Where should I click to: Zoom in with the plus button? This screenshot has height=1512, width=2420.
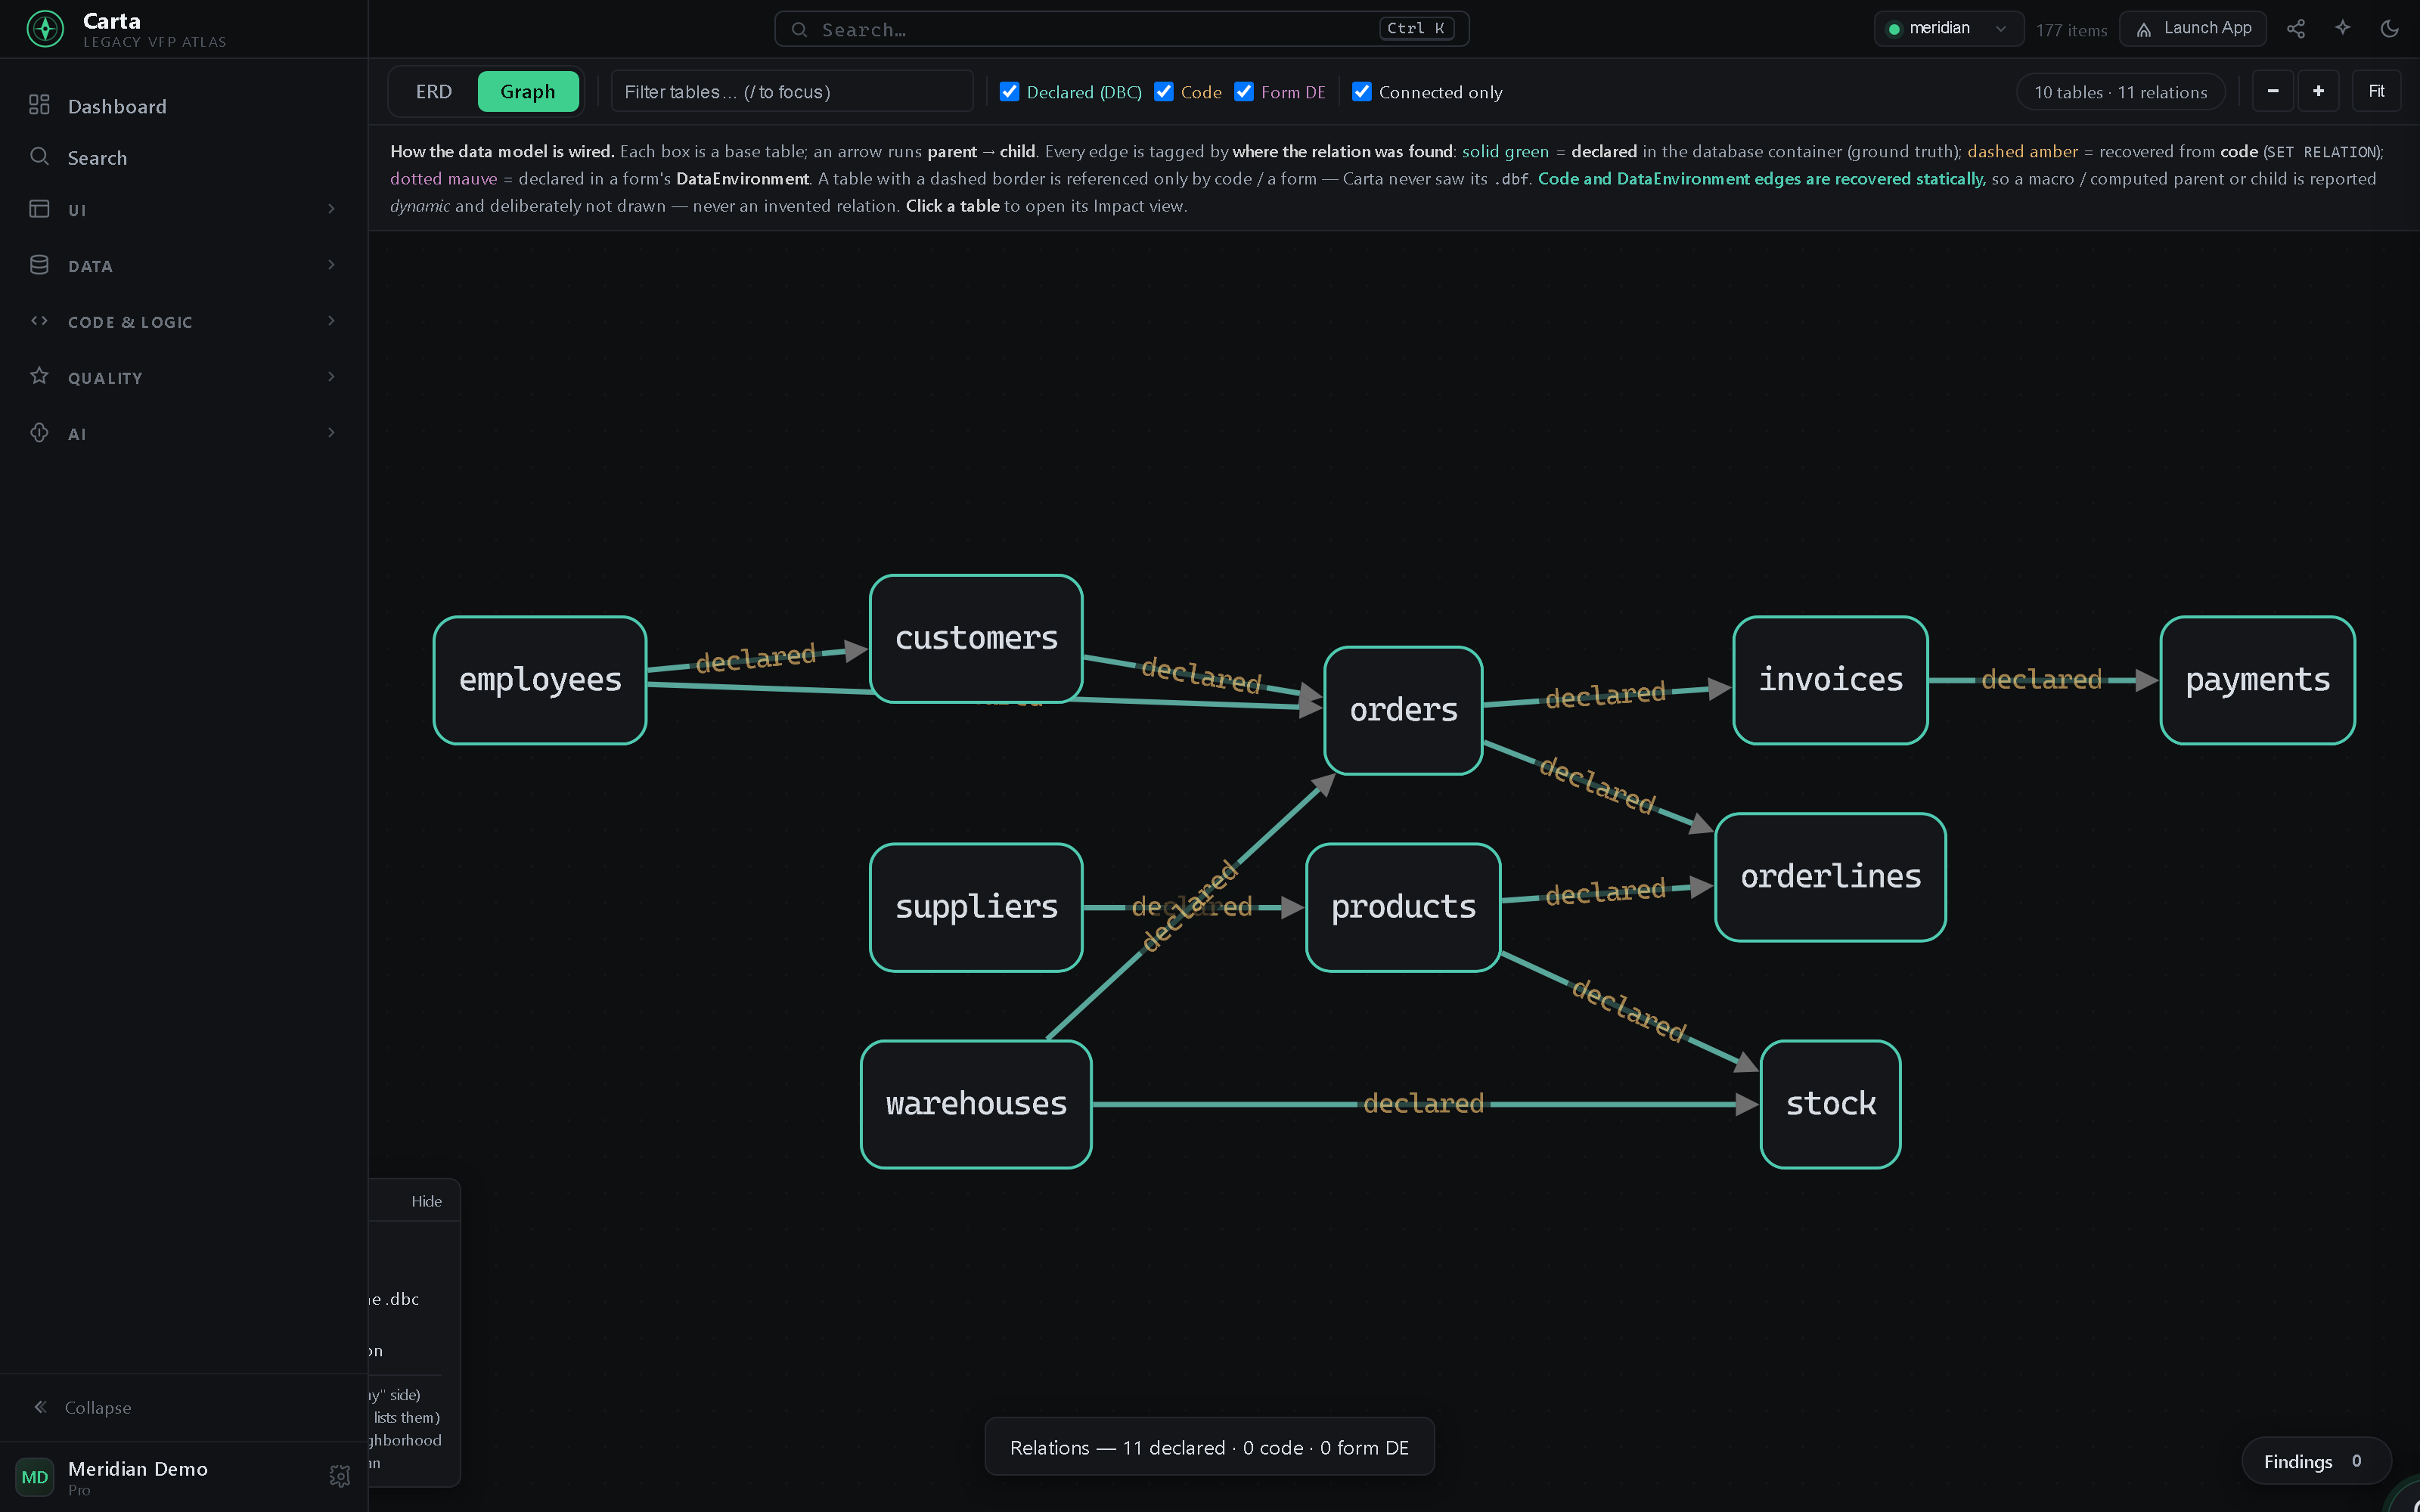[x=2319, y=91]
